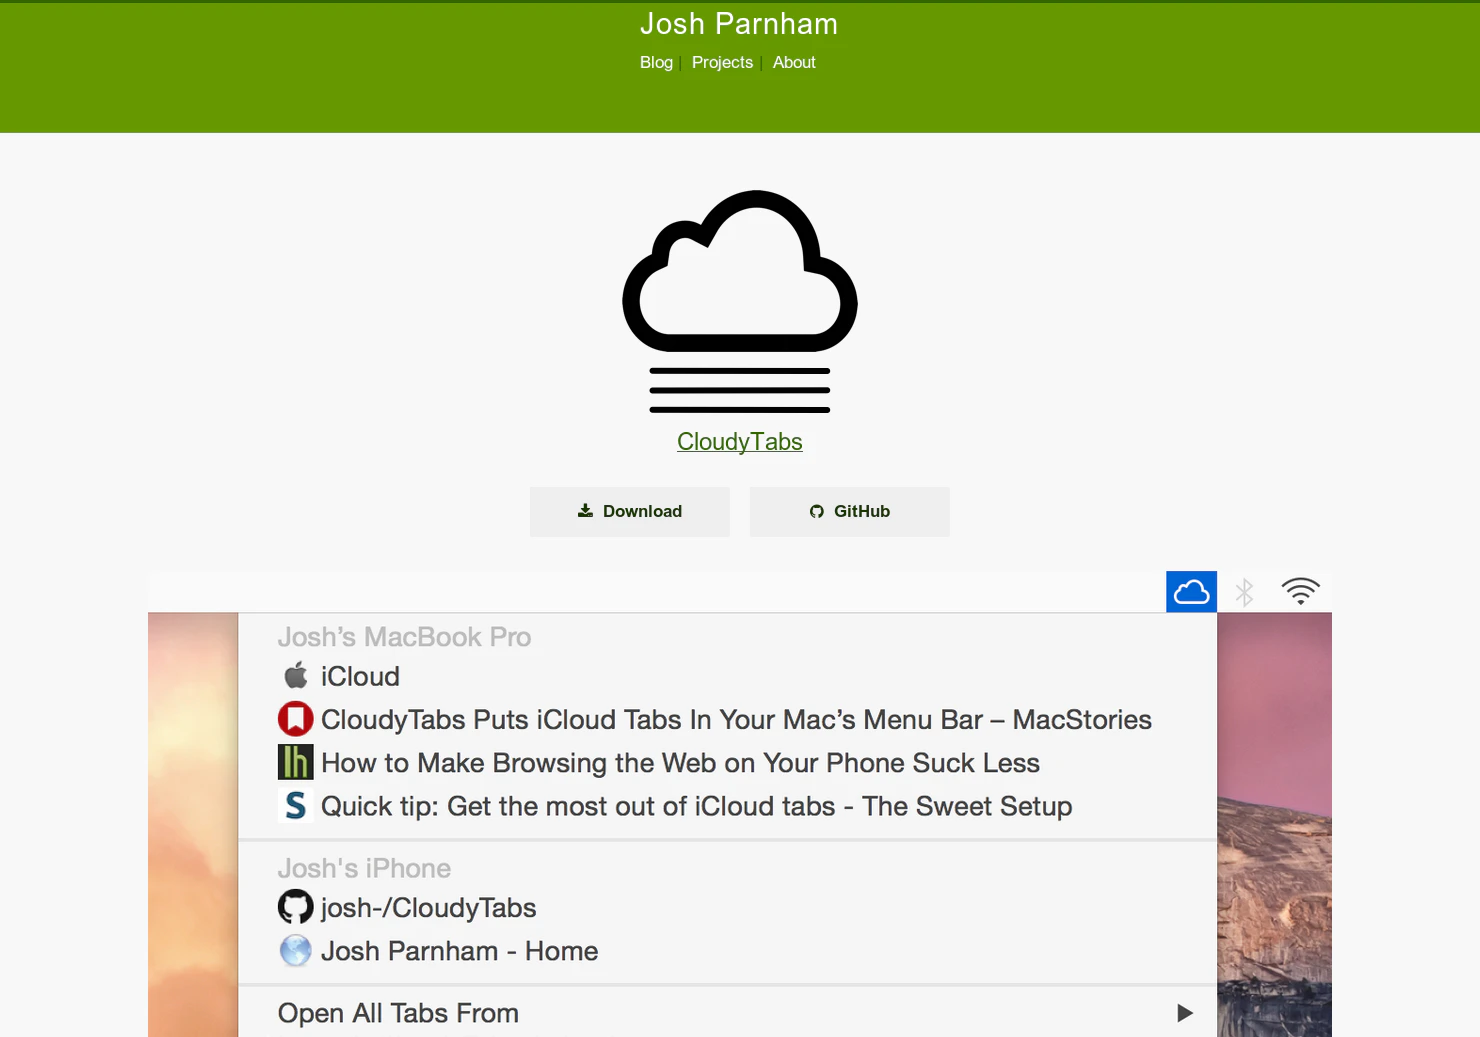Click the CloudyTabs menu bar cloud icon
Viewport: 1480px width, 1037px height.
point(1191,592)
